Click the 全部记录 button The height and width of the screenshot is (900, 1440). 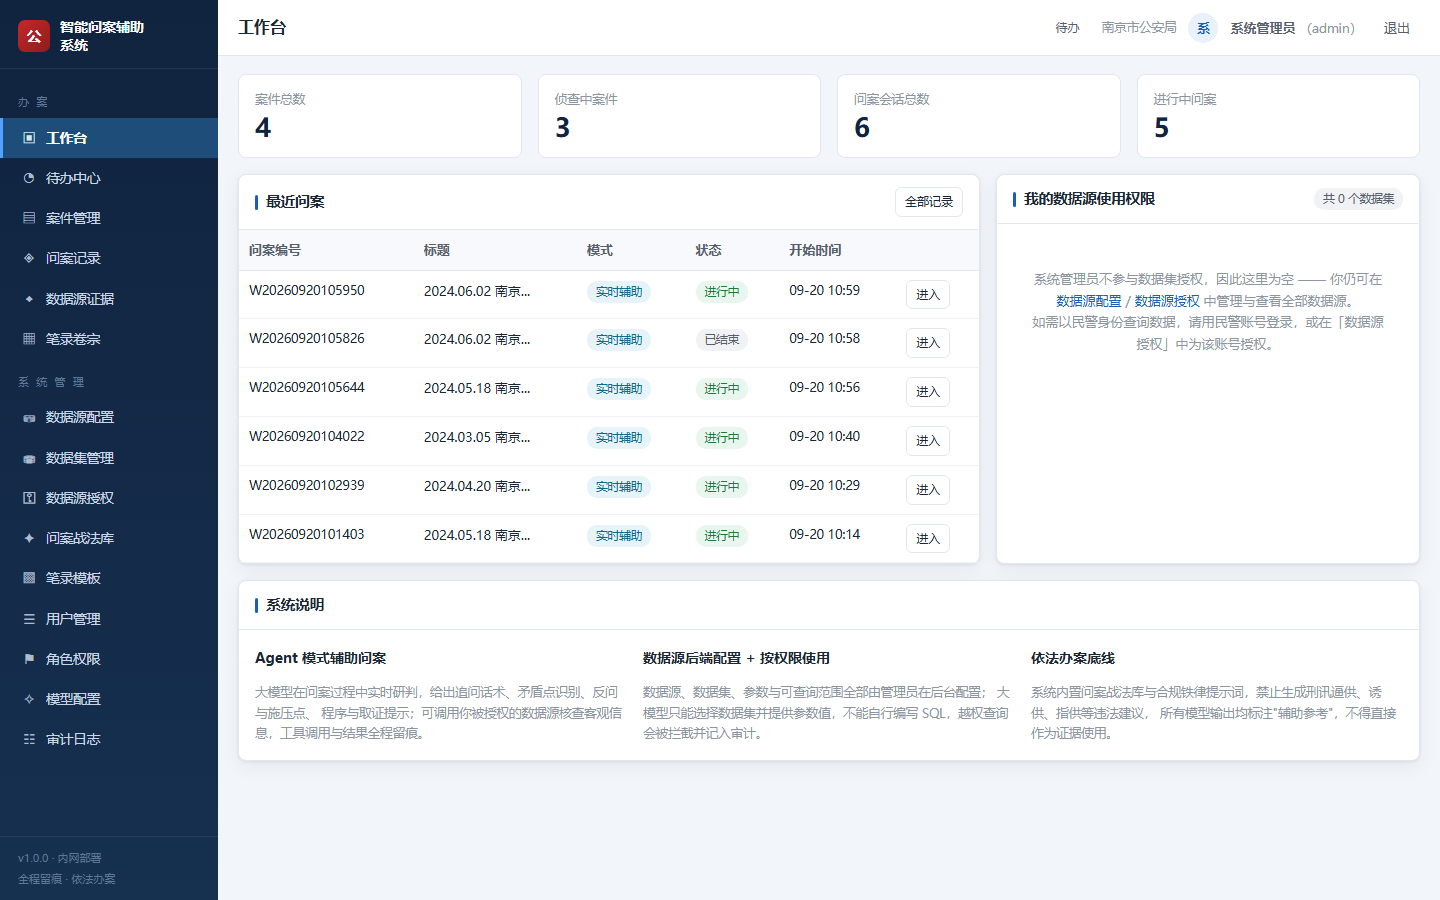929,202
